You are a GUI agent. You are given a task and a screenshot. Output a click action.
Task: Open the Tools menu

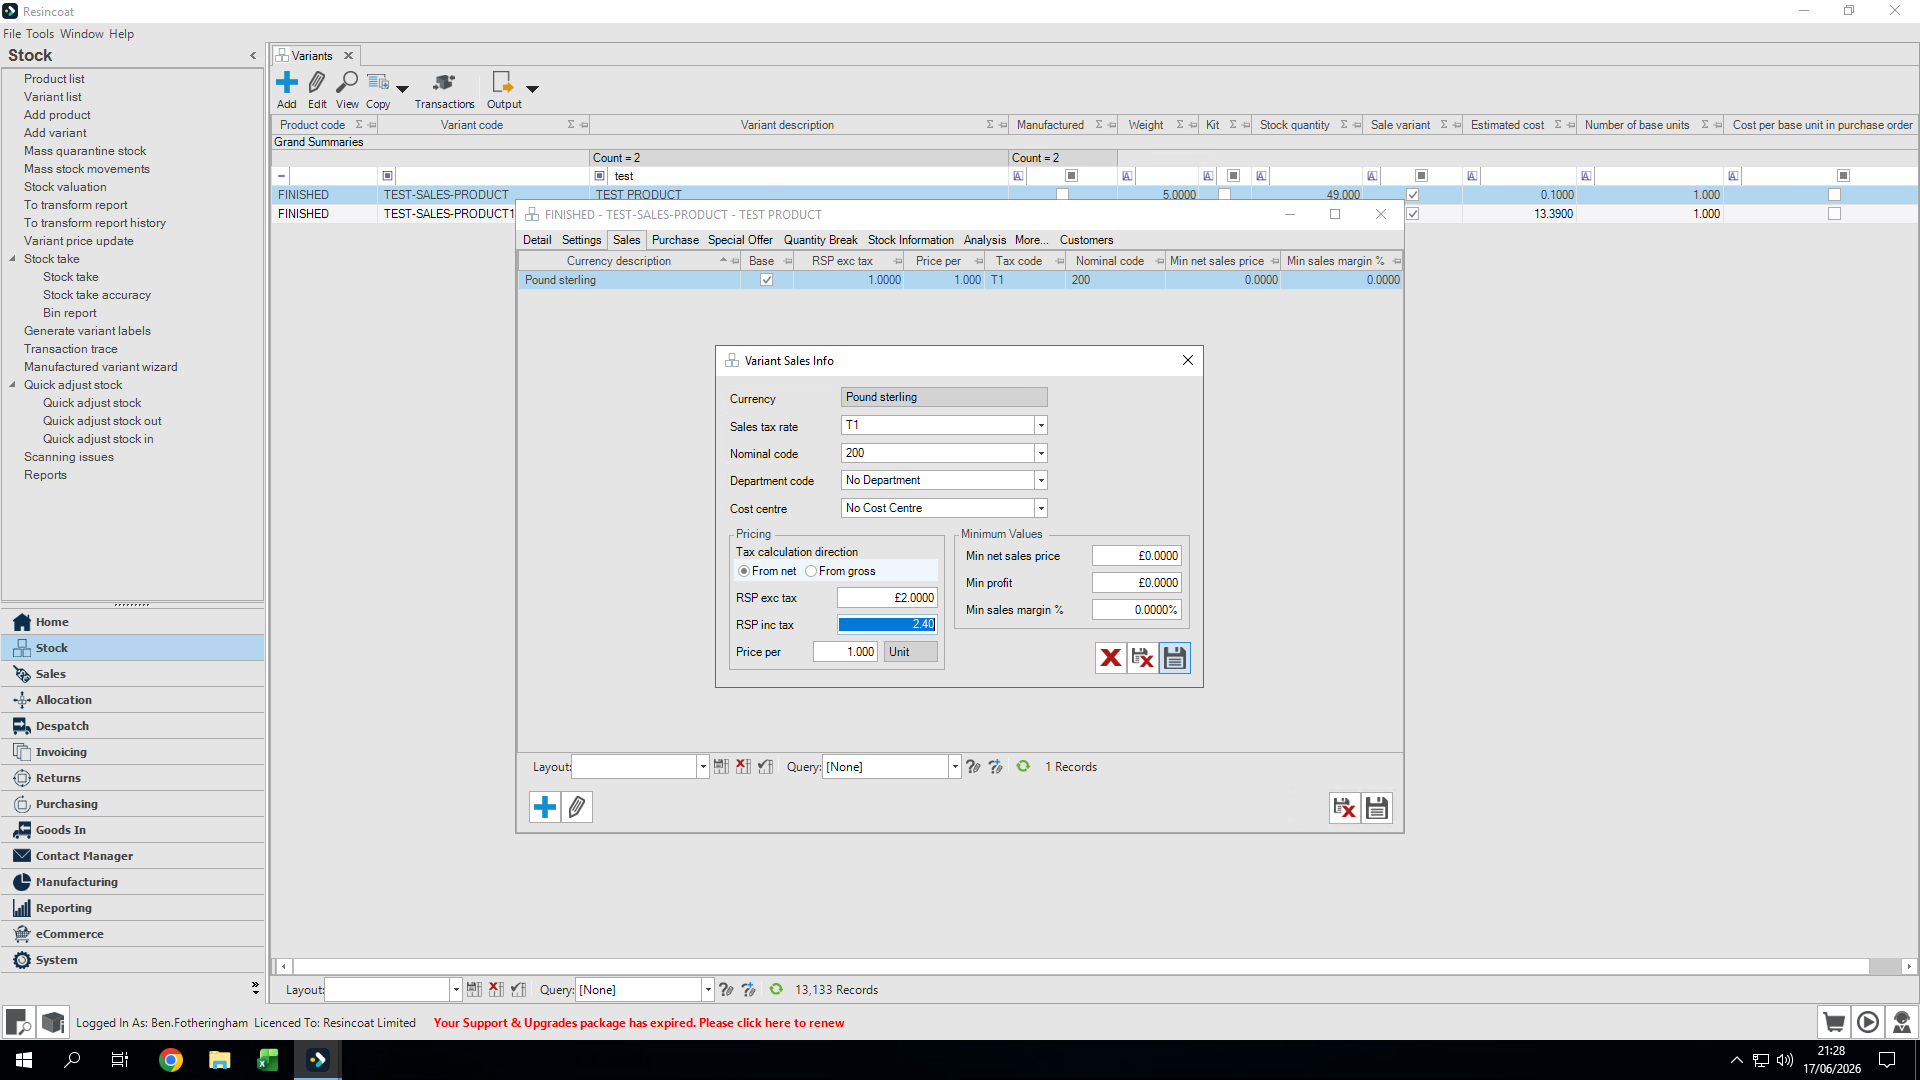point(40,34)
